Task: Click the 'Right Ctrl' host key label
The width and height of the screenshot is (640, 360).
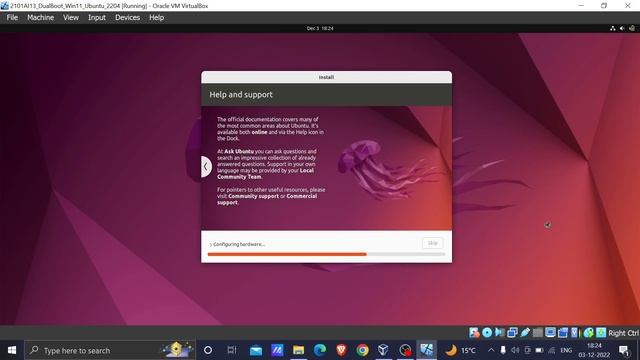Action: point(623,333)
